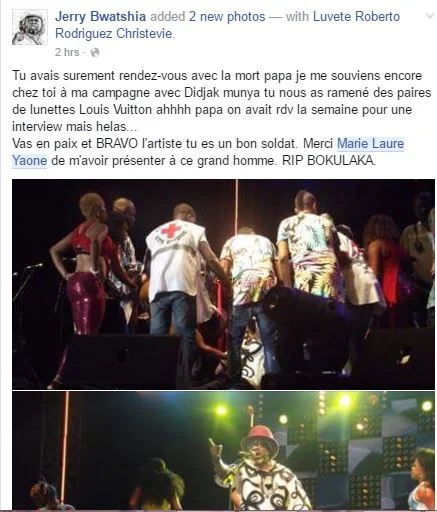Click the post text line mentioning 'Louis Vuitton'
Image resolution: width=437 pixels, height=512 pixels.
tap(212, 110)
